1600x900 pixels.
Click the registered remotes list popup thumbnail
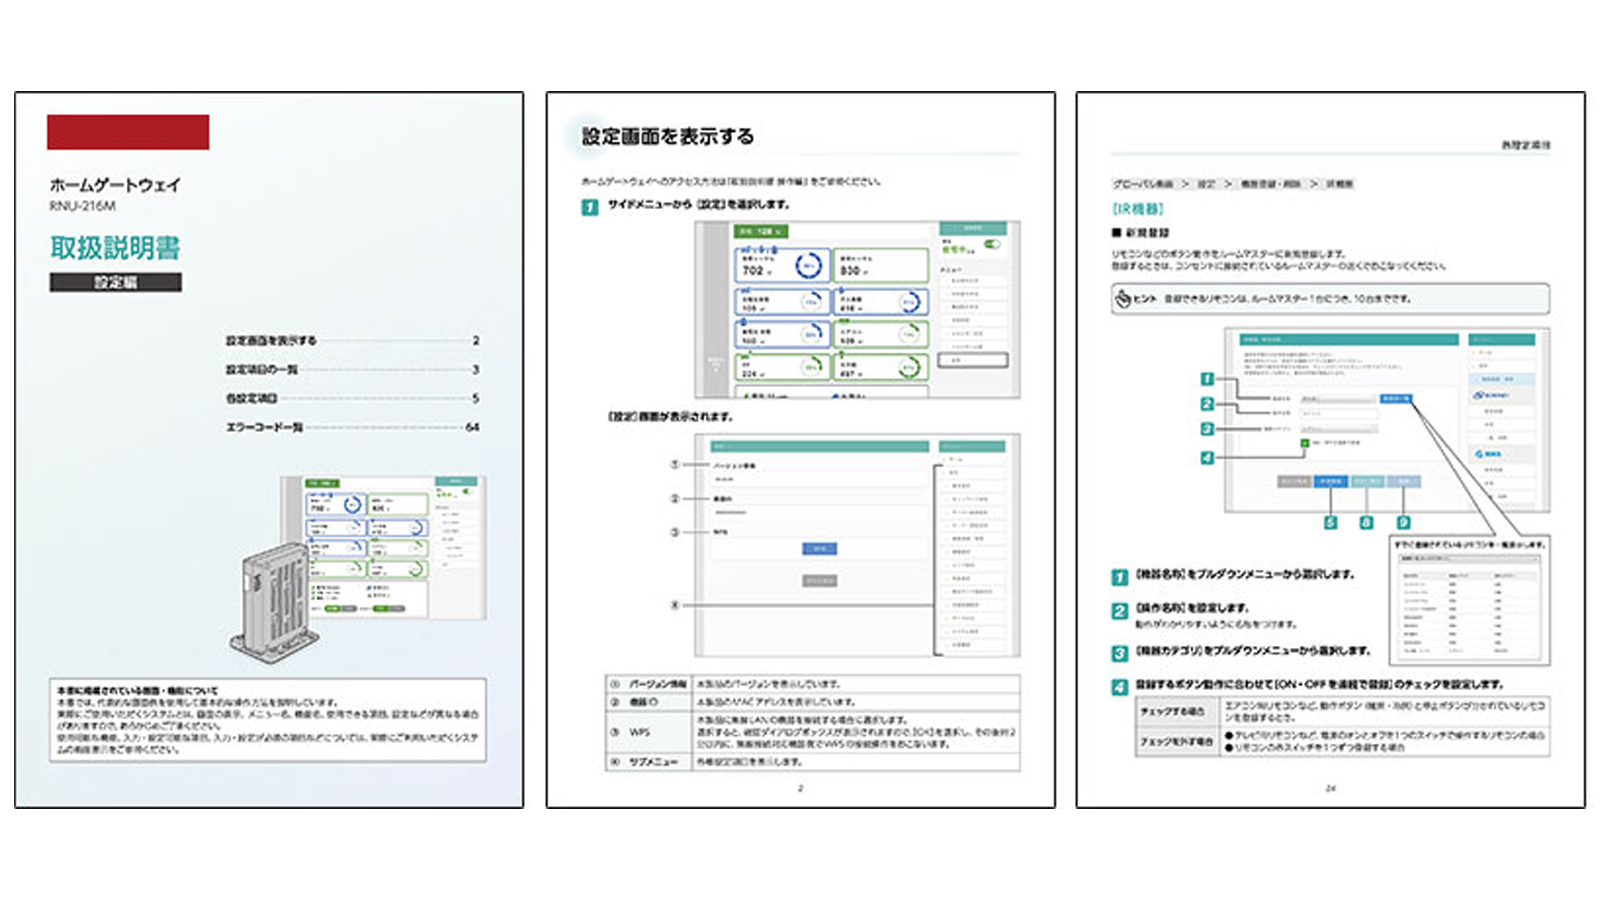click(x=1471, y=604)
